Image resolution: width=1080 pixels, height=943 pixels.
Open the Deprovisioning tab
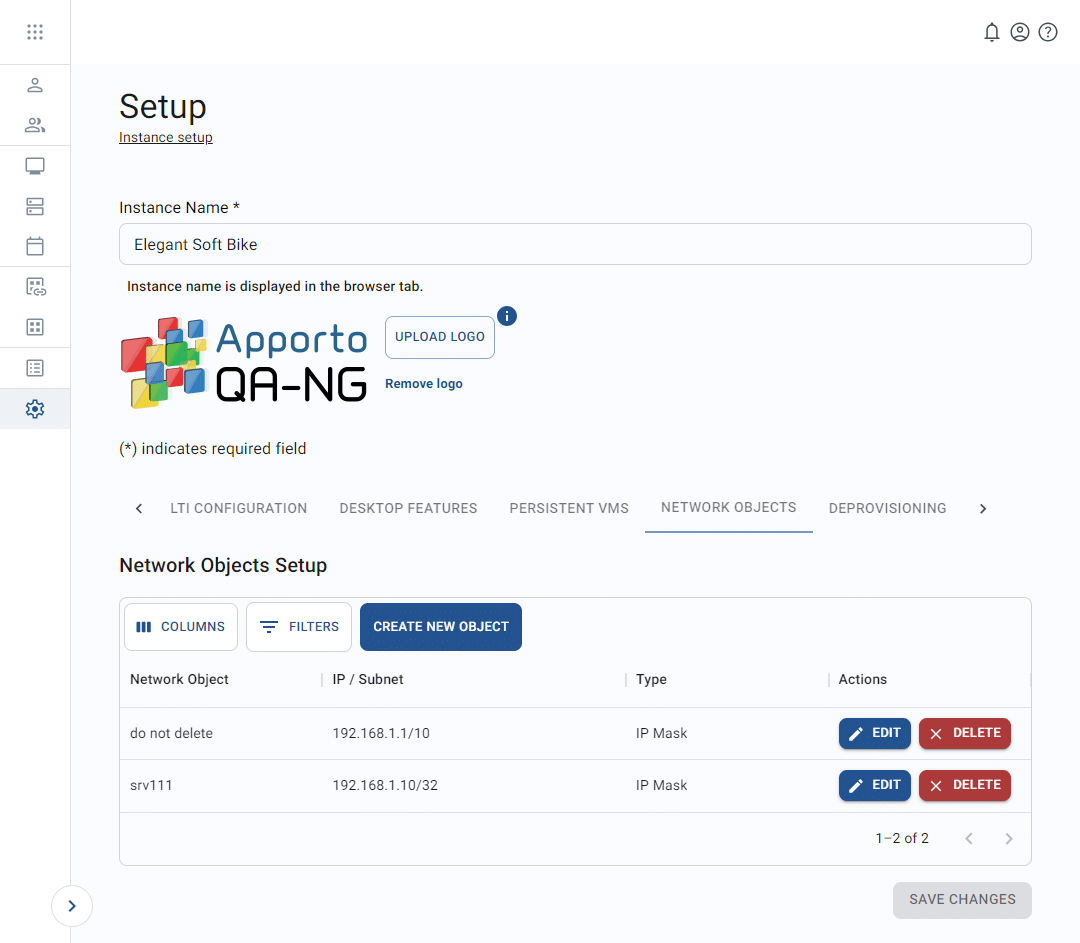(x=887, y=508)
